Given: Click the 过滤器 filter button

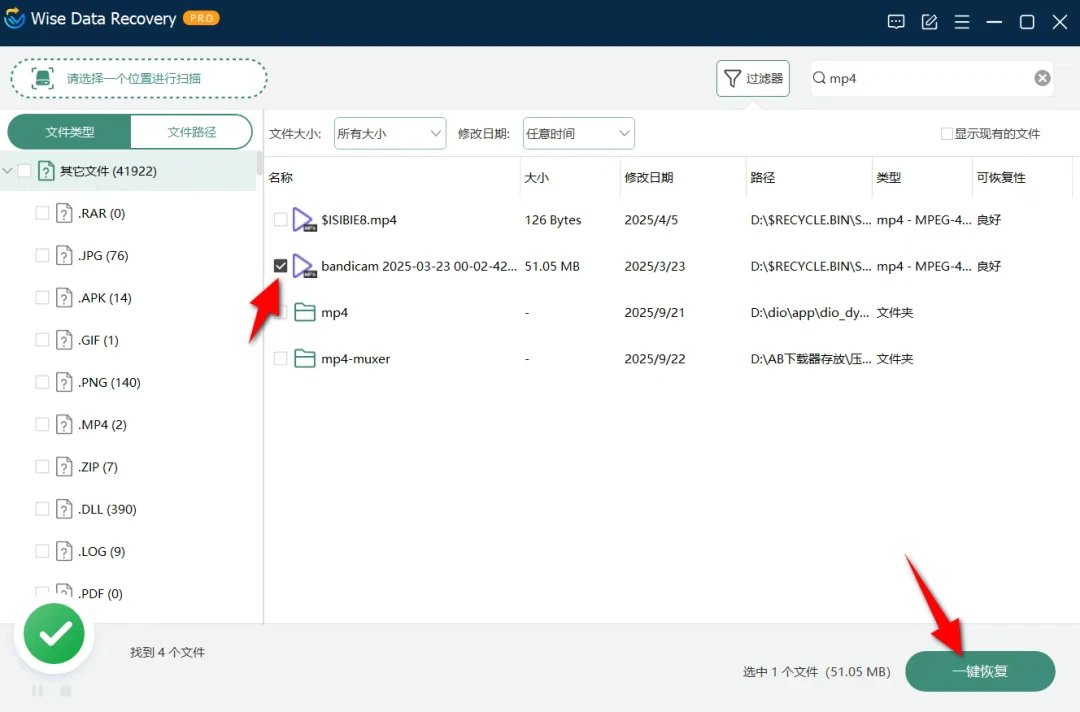Looking at the screenshot, I should (x=752, y=78).
